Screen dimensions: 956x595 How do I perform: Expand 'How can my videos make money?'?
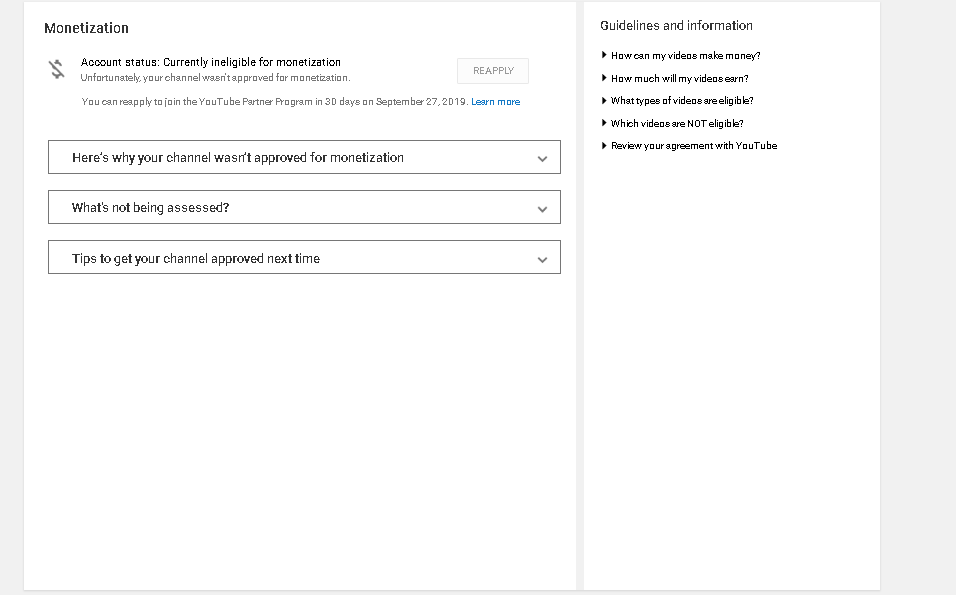tap(685, 55)
